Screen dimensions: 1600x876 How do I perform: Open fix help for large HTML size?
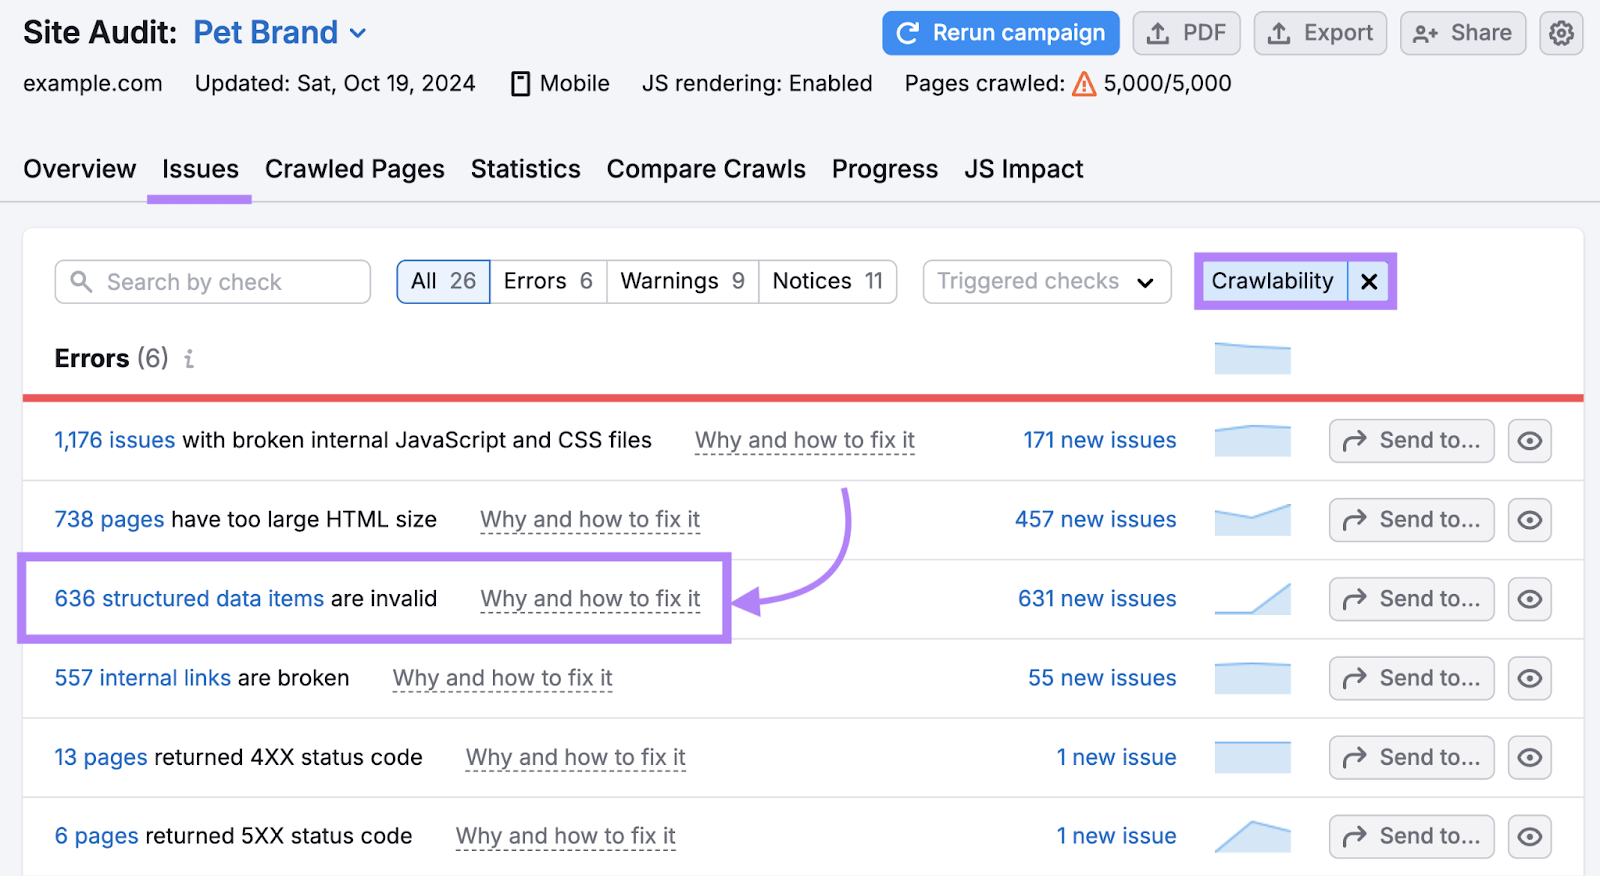tap(590, 520)
